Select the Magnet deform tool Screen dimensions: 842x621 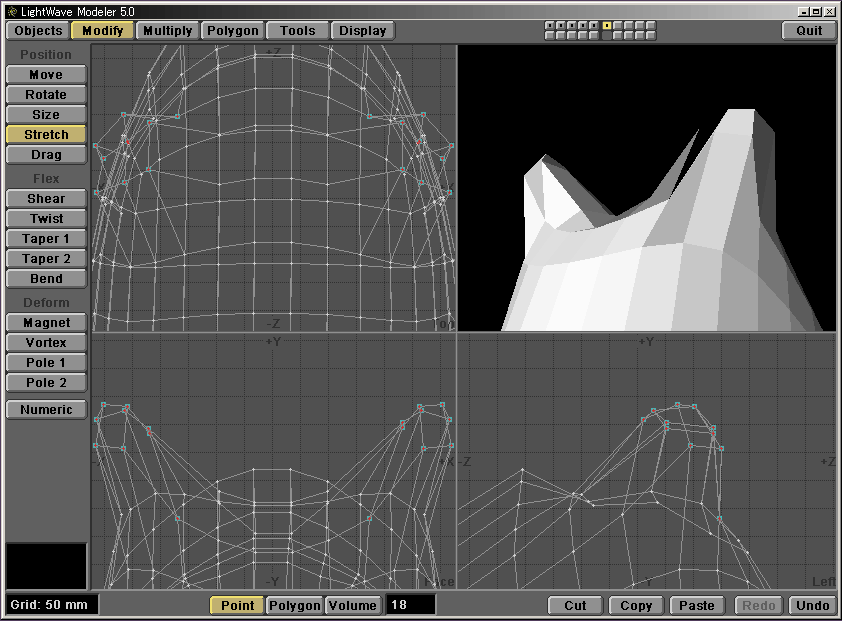tap(46, 323)
